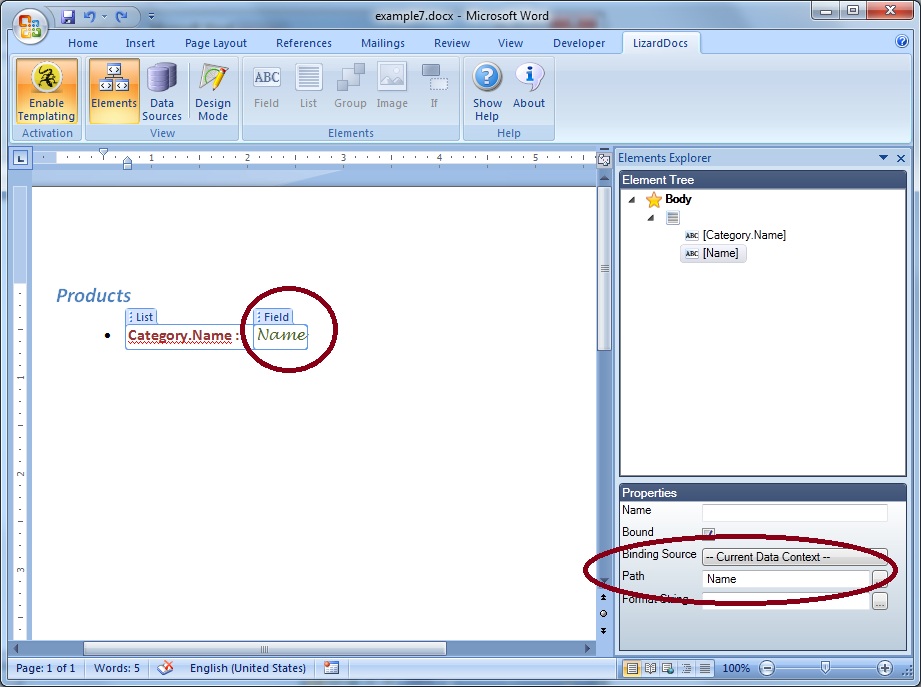Click the Previous Page button

point(603,597)
